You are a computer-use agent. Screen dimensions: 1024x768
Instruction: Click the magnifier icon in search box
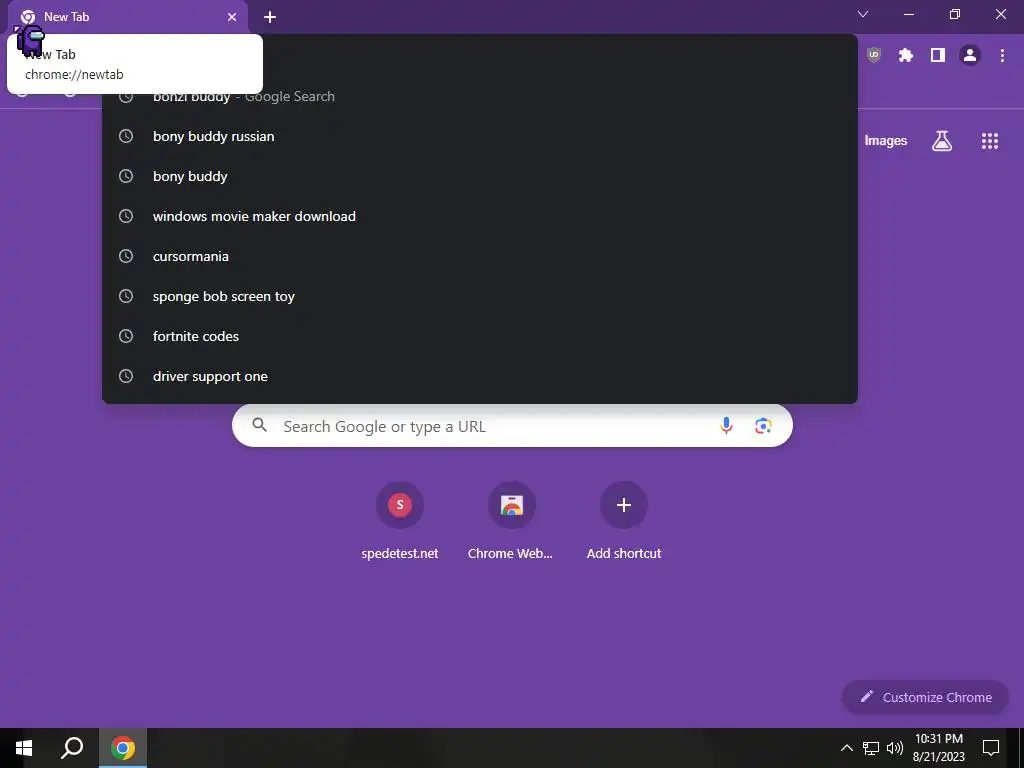tap(259, 425)
